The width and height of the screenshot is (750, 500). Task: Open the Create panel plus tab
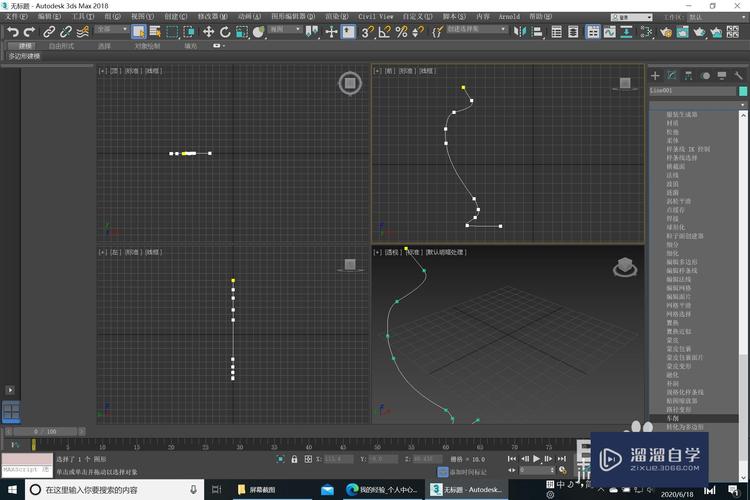[x=655, y=76]
